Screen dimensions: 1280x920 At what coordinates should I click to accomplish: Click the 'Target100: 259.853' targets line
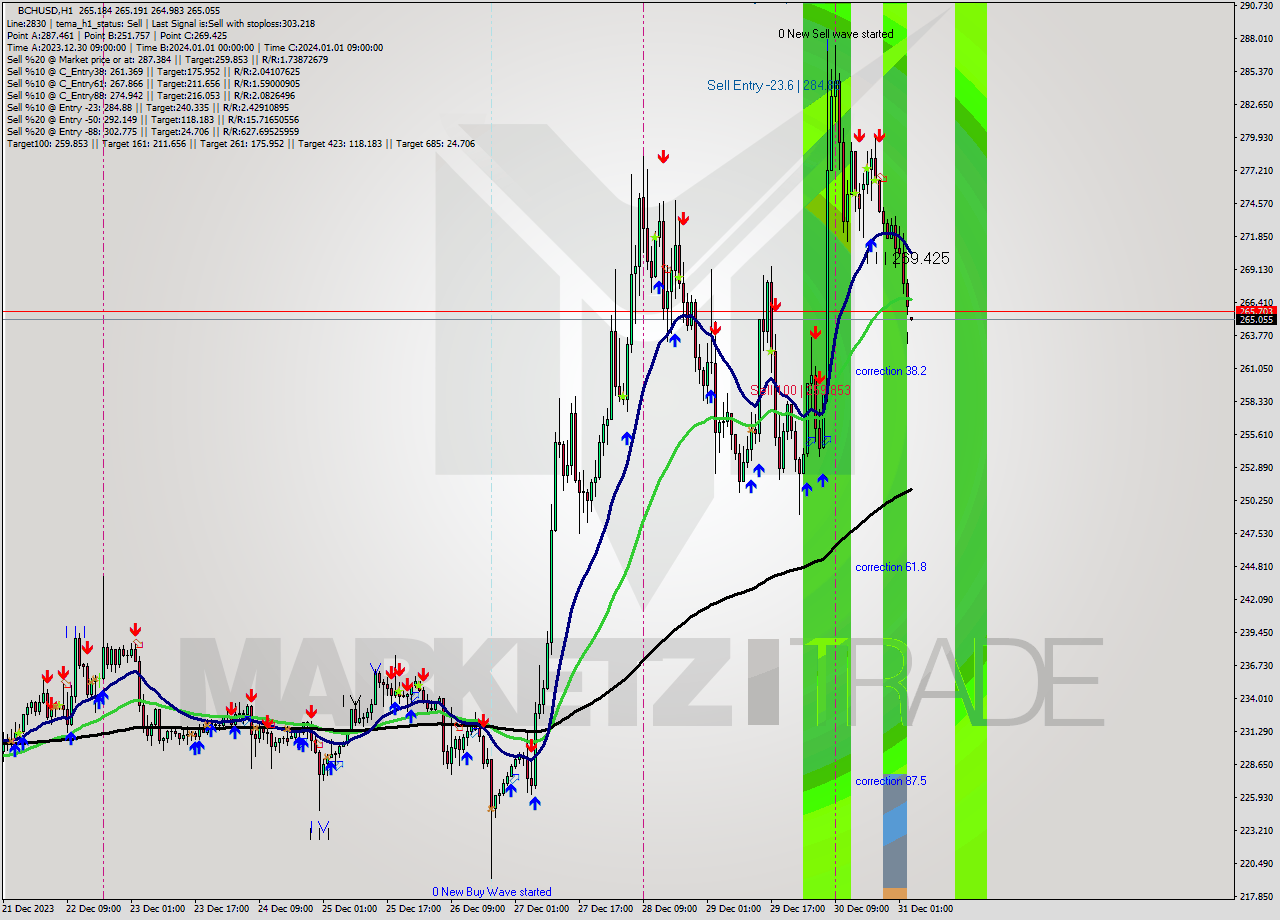click(241, 143)
